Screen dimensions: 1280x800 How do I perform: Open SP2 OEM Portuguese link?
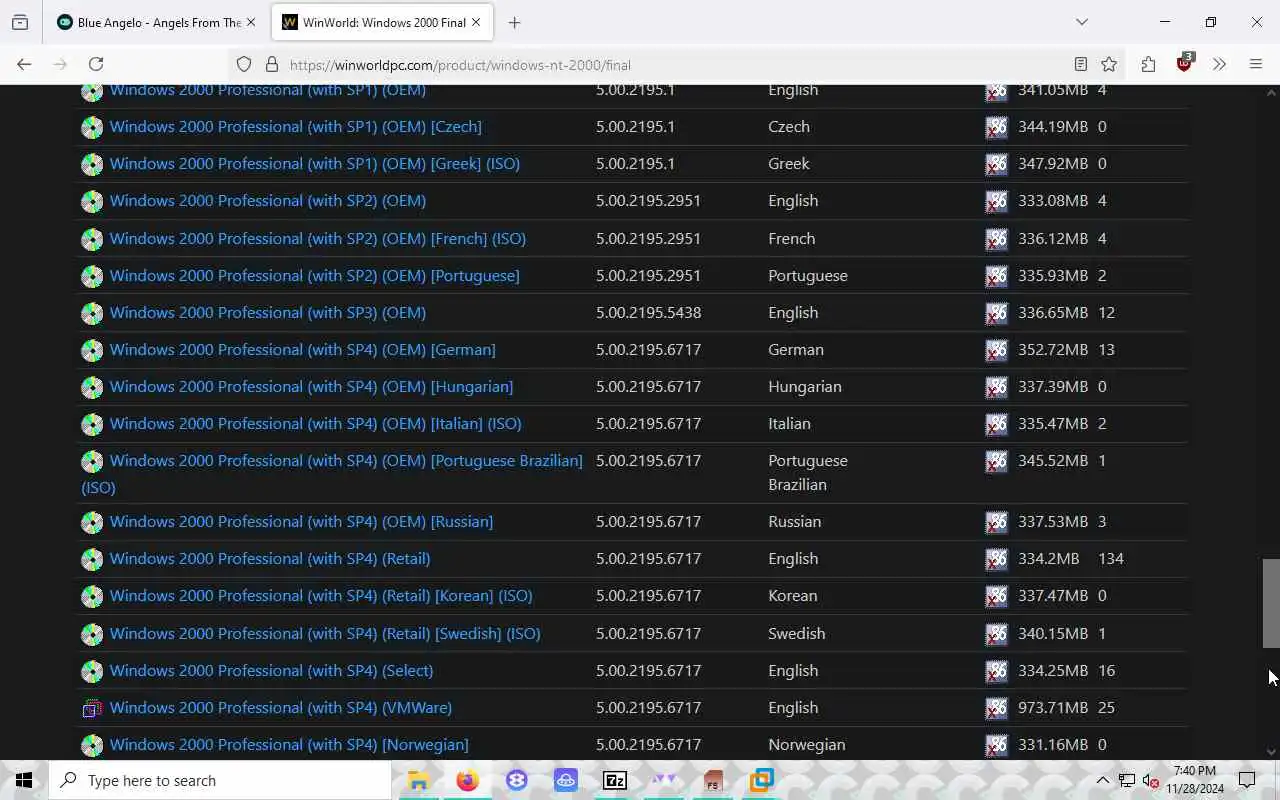(314, 275)
